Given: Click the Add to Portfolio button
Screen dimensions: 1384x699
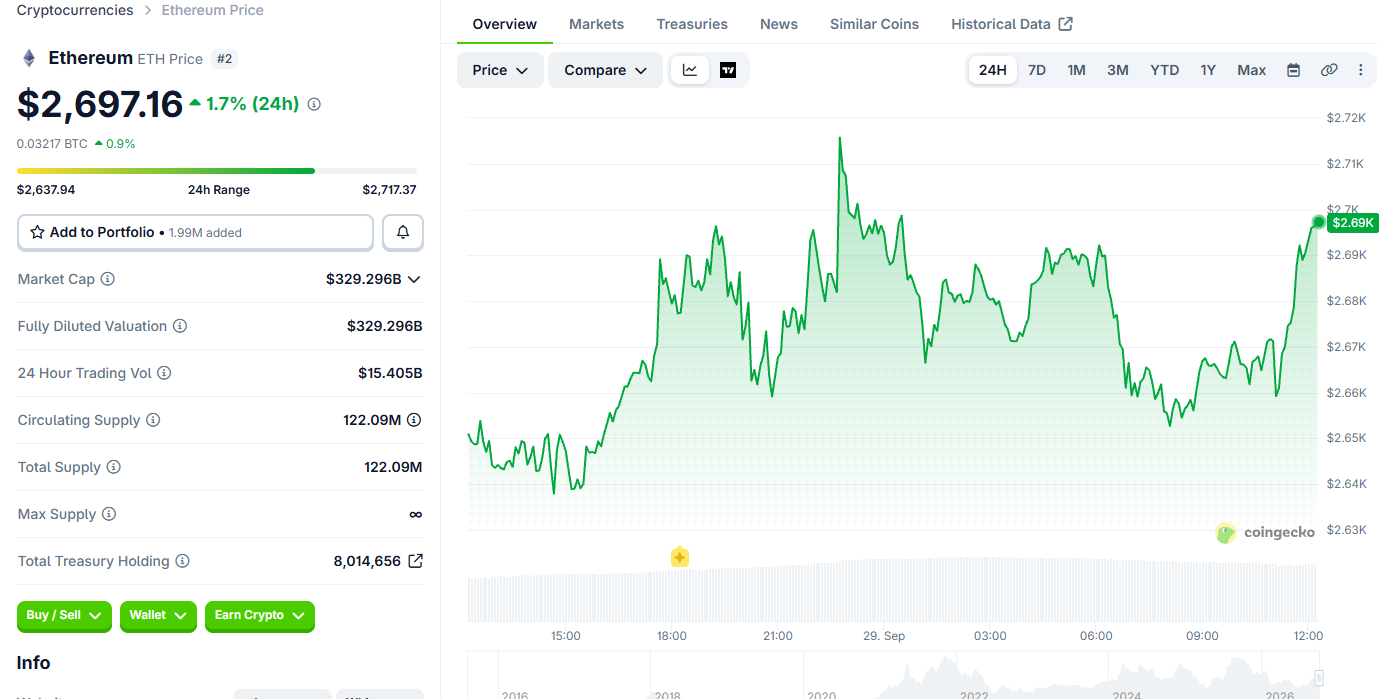Looking at the screenshot, I should pos(195,232).
